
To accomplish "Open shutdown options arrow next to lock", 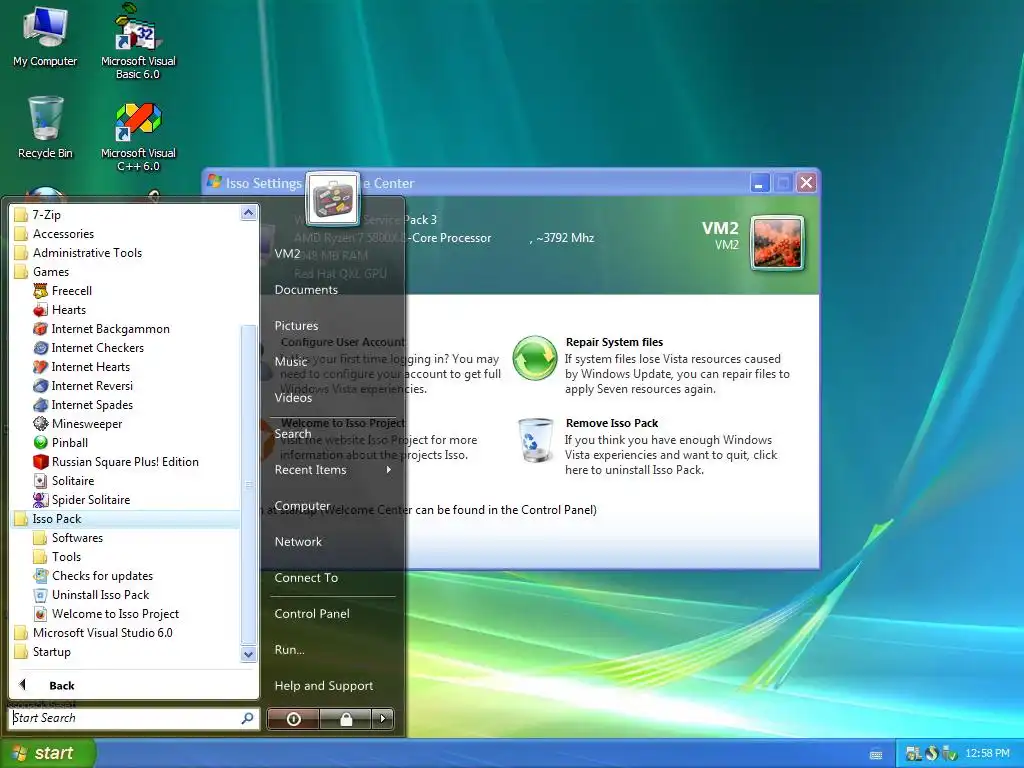I will pyautogui.click(x=383, y=718).
